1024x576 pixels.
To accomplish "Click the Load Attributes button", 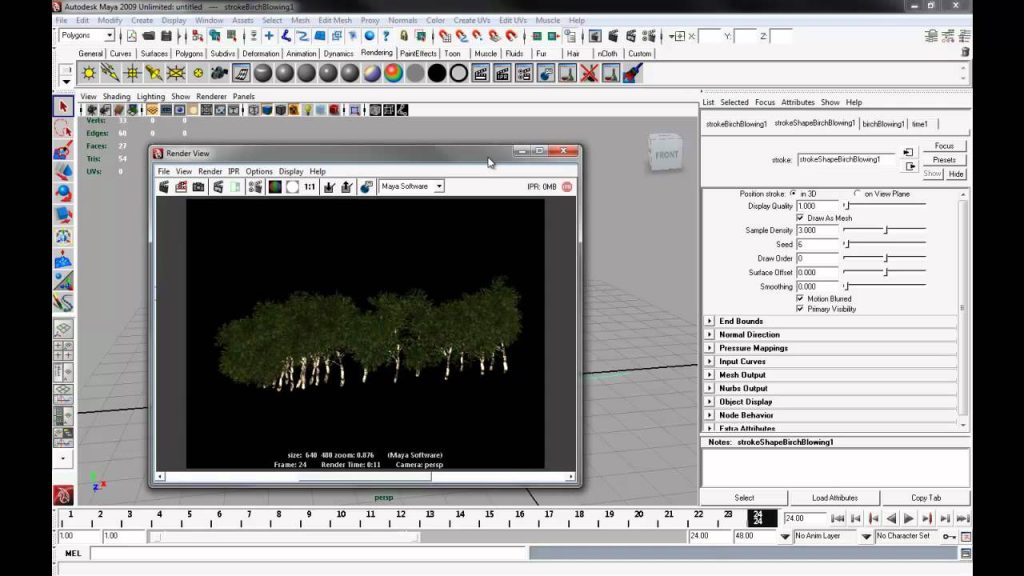I will [835, 498].
